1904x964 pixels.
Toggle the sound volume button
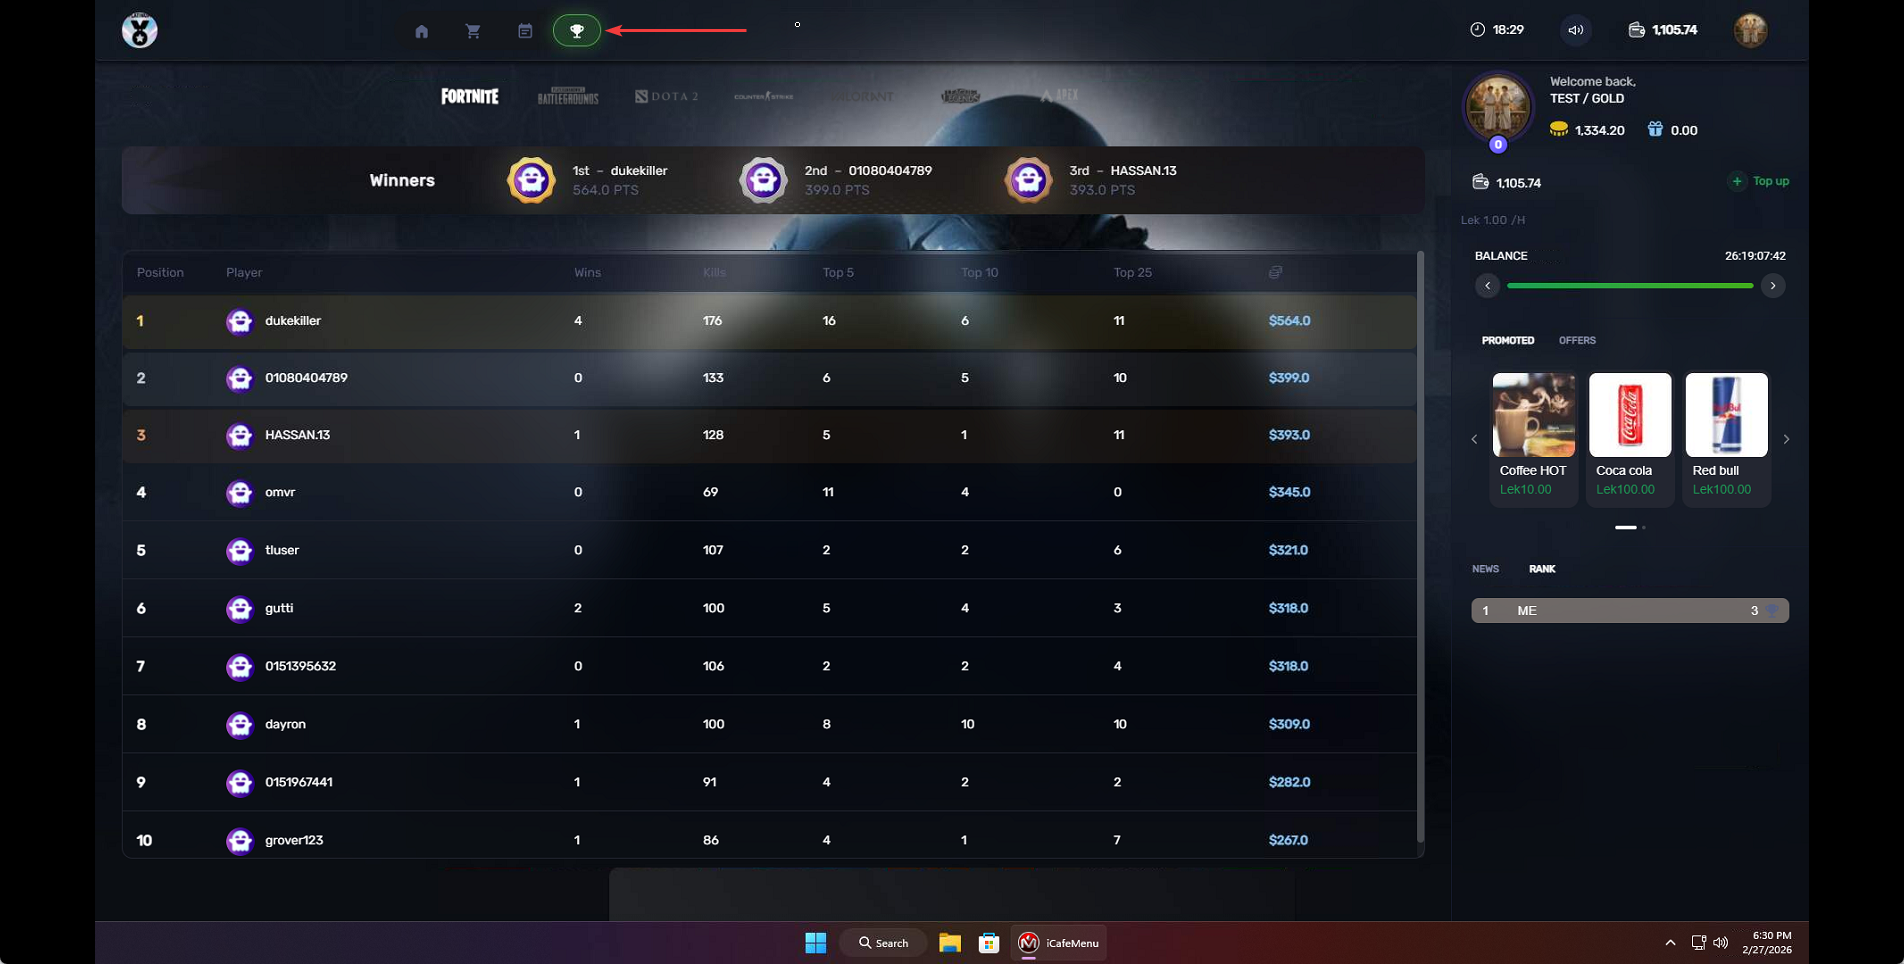point(1576,30)
